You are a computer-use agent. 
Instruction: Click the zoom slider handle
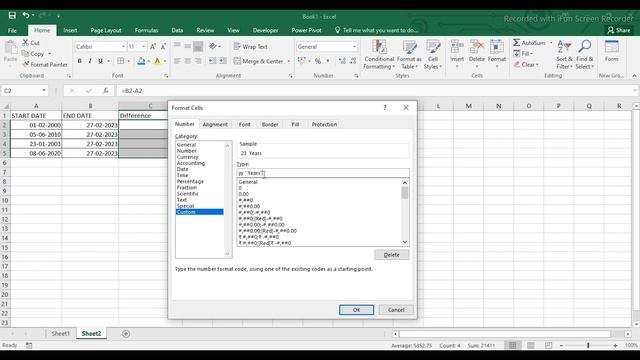pos(588,345)
